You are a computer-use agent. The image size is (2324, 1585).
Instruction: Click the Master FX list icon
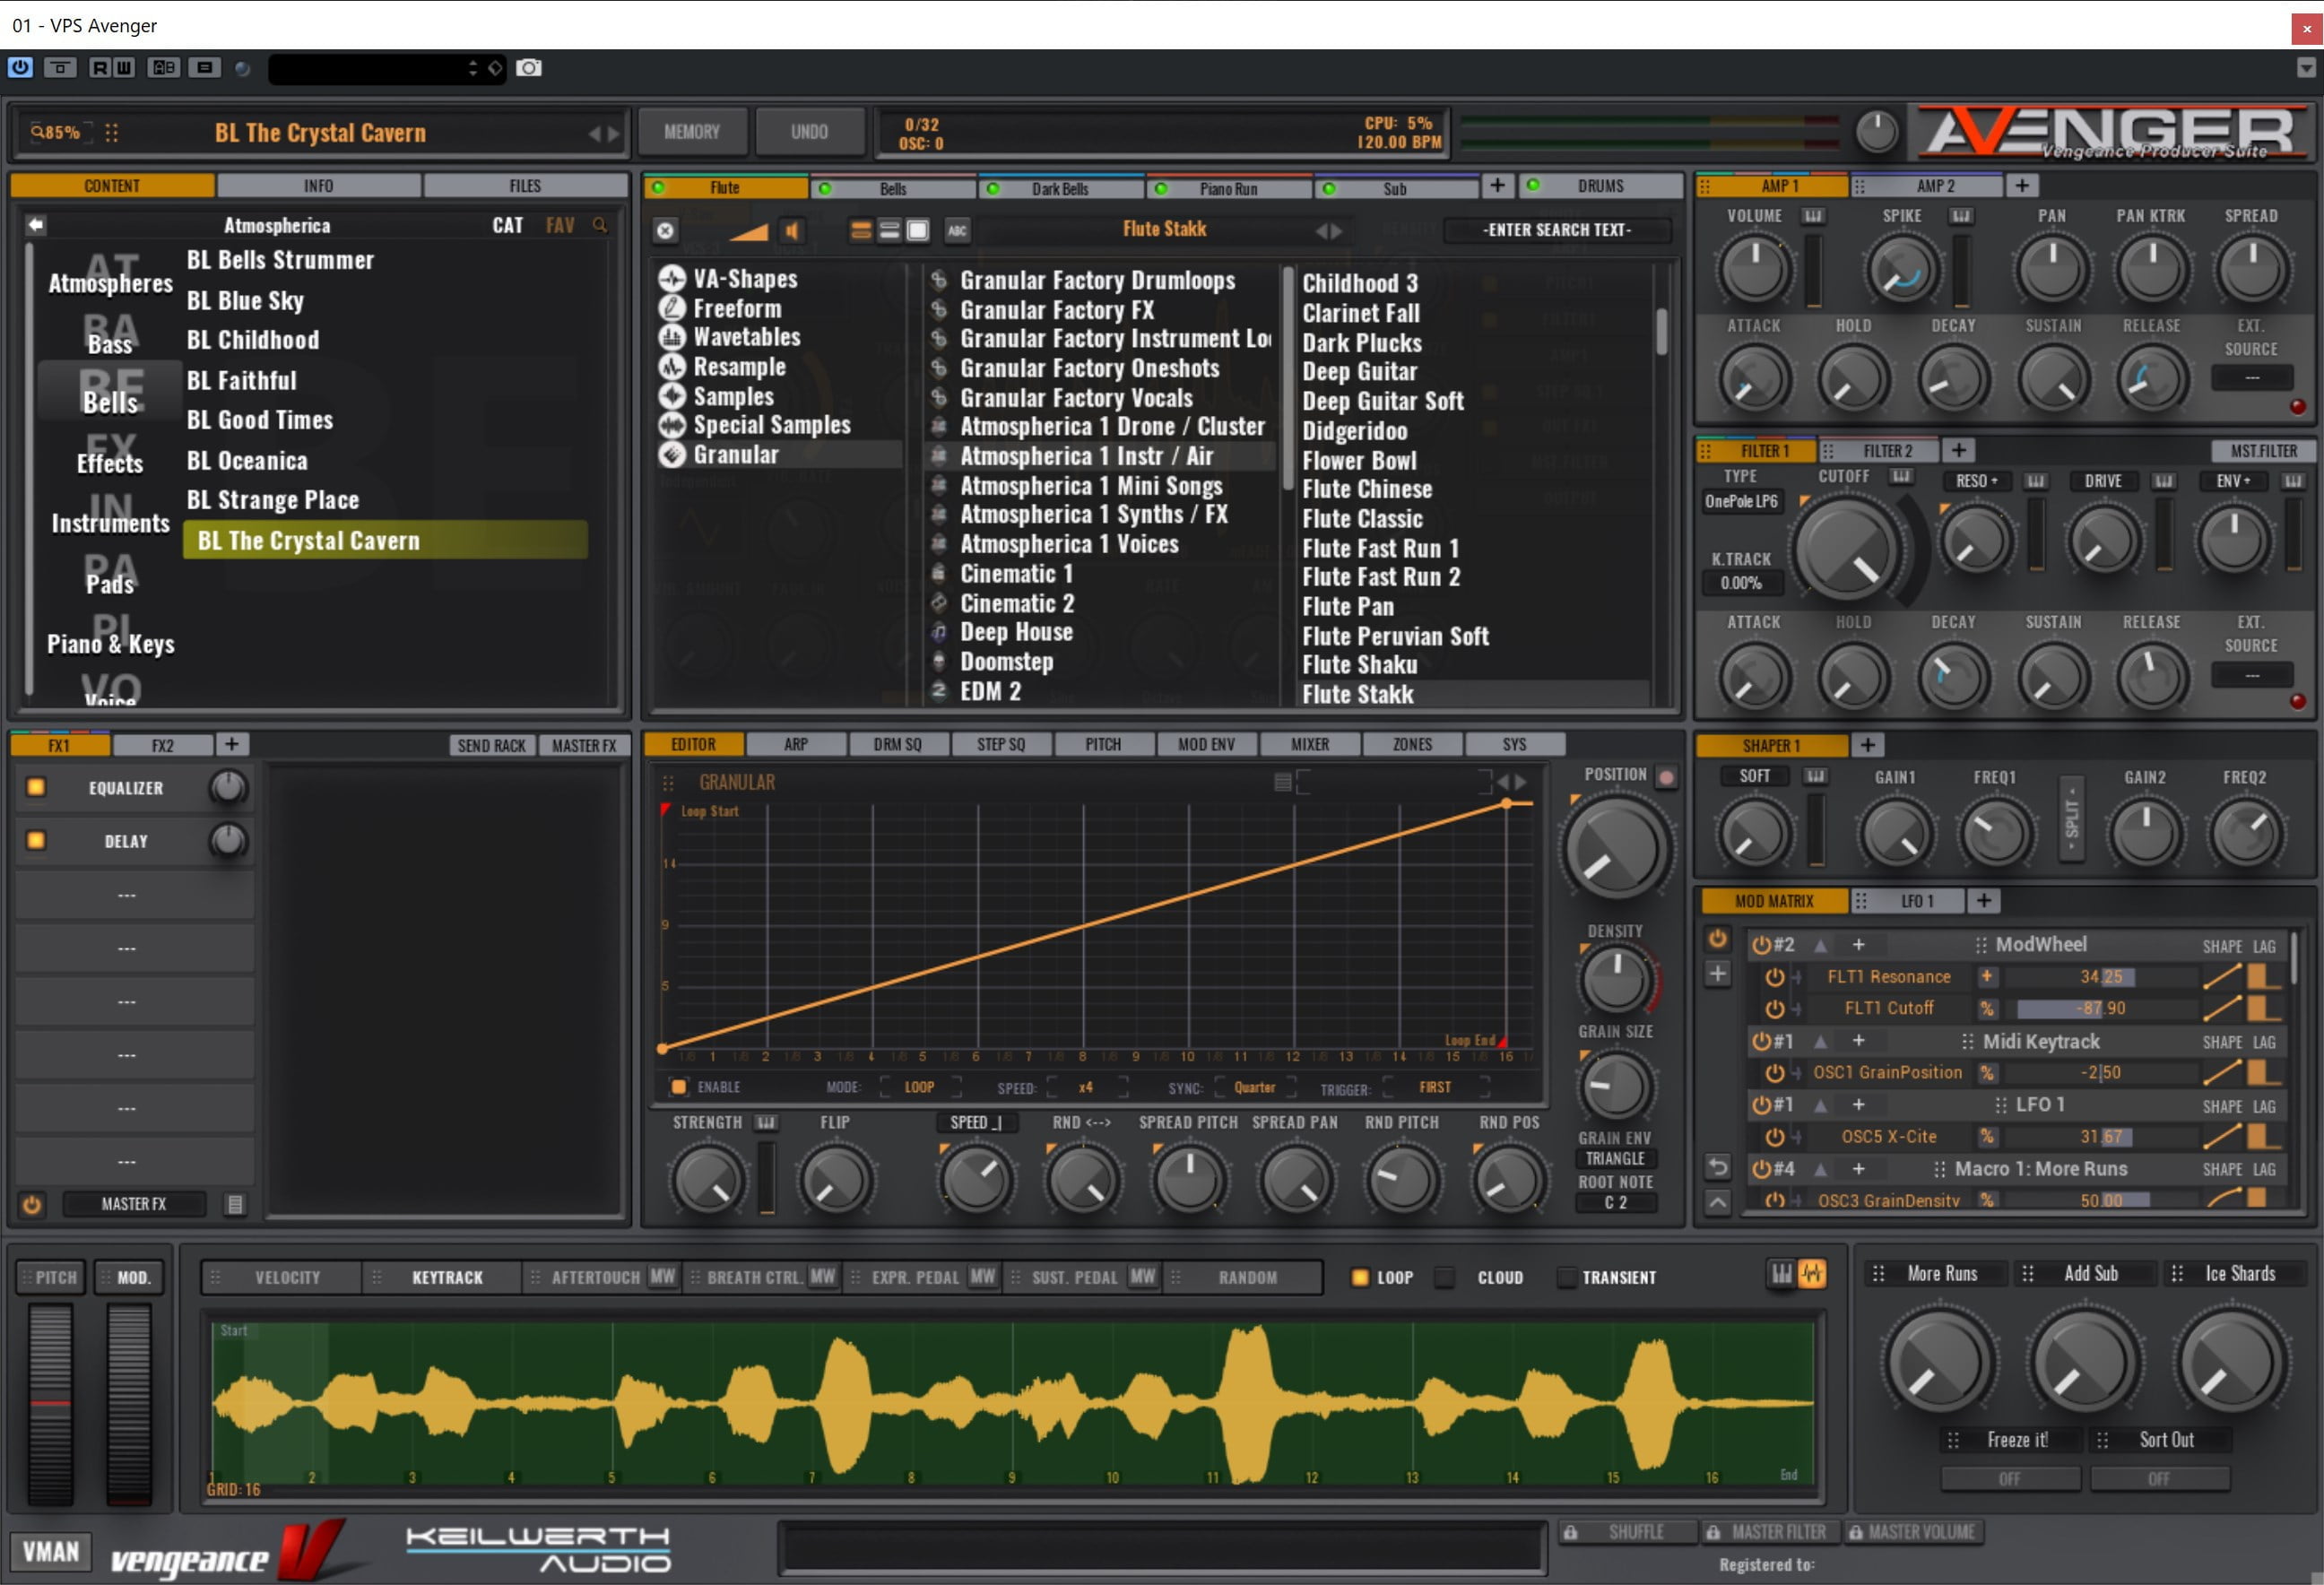coord(235,1204)
